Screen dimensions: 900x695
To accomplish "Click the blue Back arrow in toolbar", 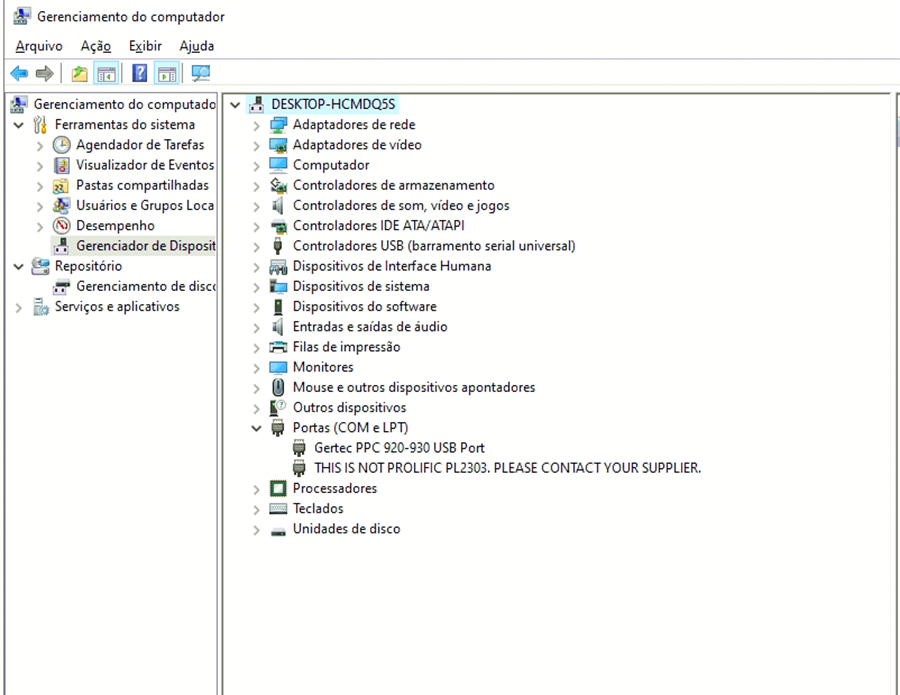I will [18, 73].
